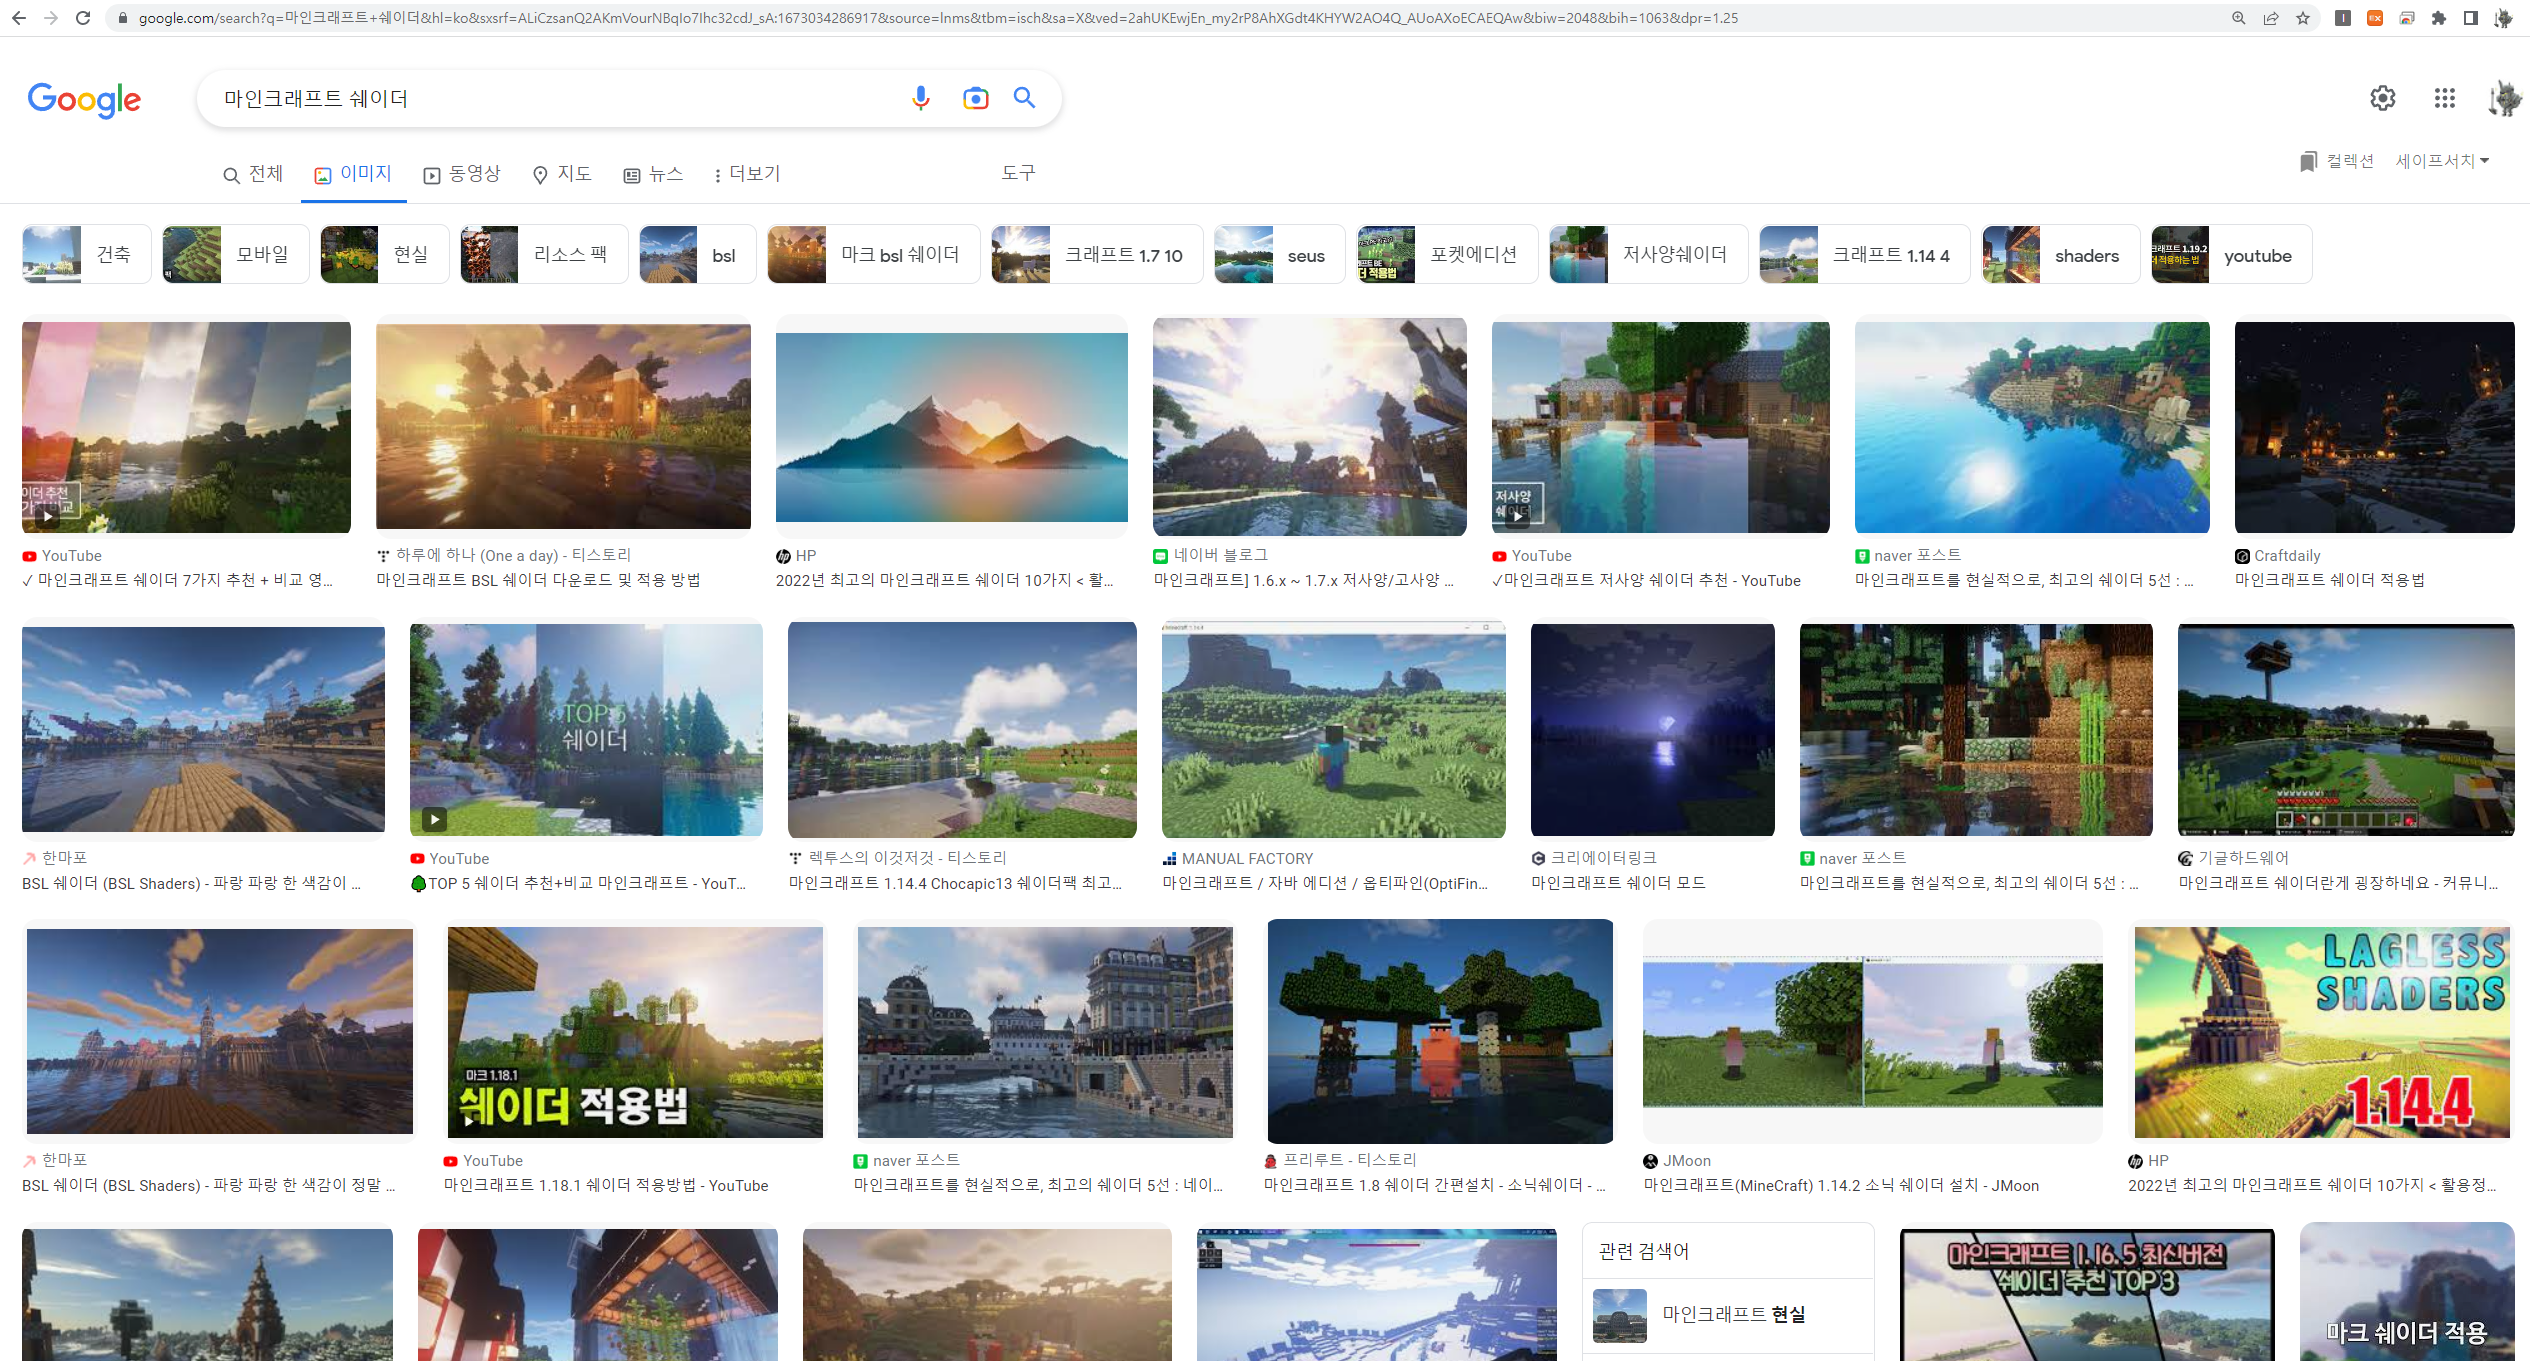Select the 현실 filter chip
The width and height of the screenshot is (2530, 1361).
384,254
